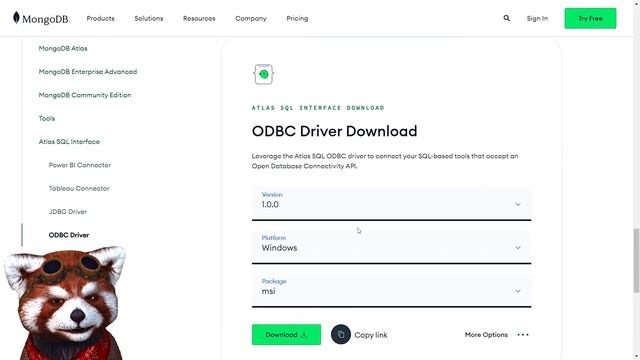Screen dimensions: 640x360
Task: Open Tools section in sidebar
Action: (47, 118)
